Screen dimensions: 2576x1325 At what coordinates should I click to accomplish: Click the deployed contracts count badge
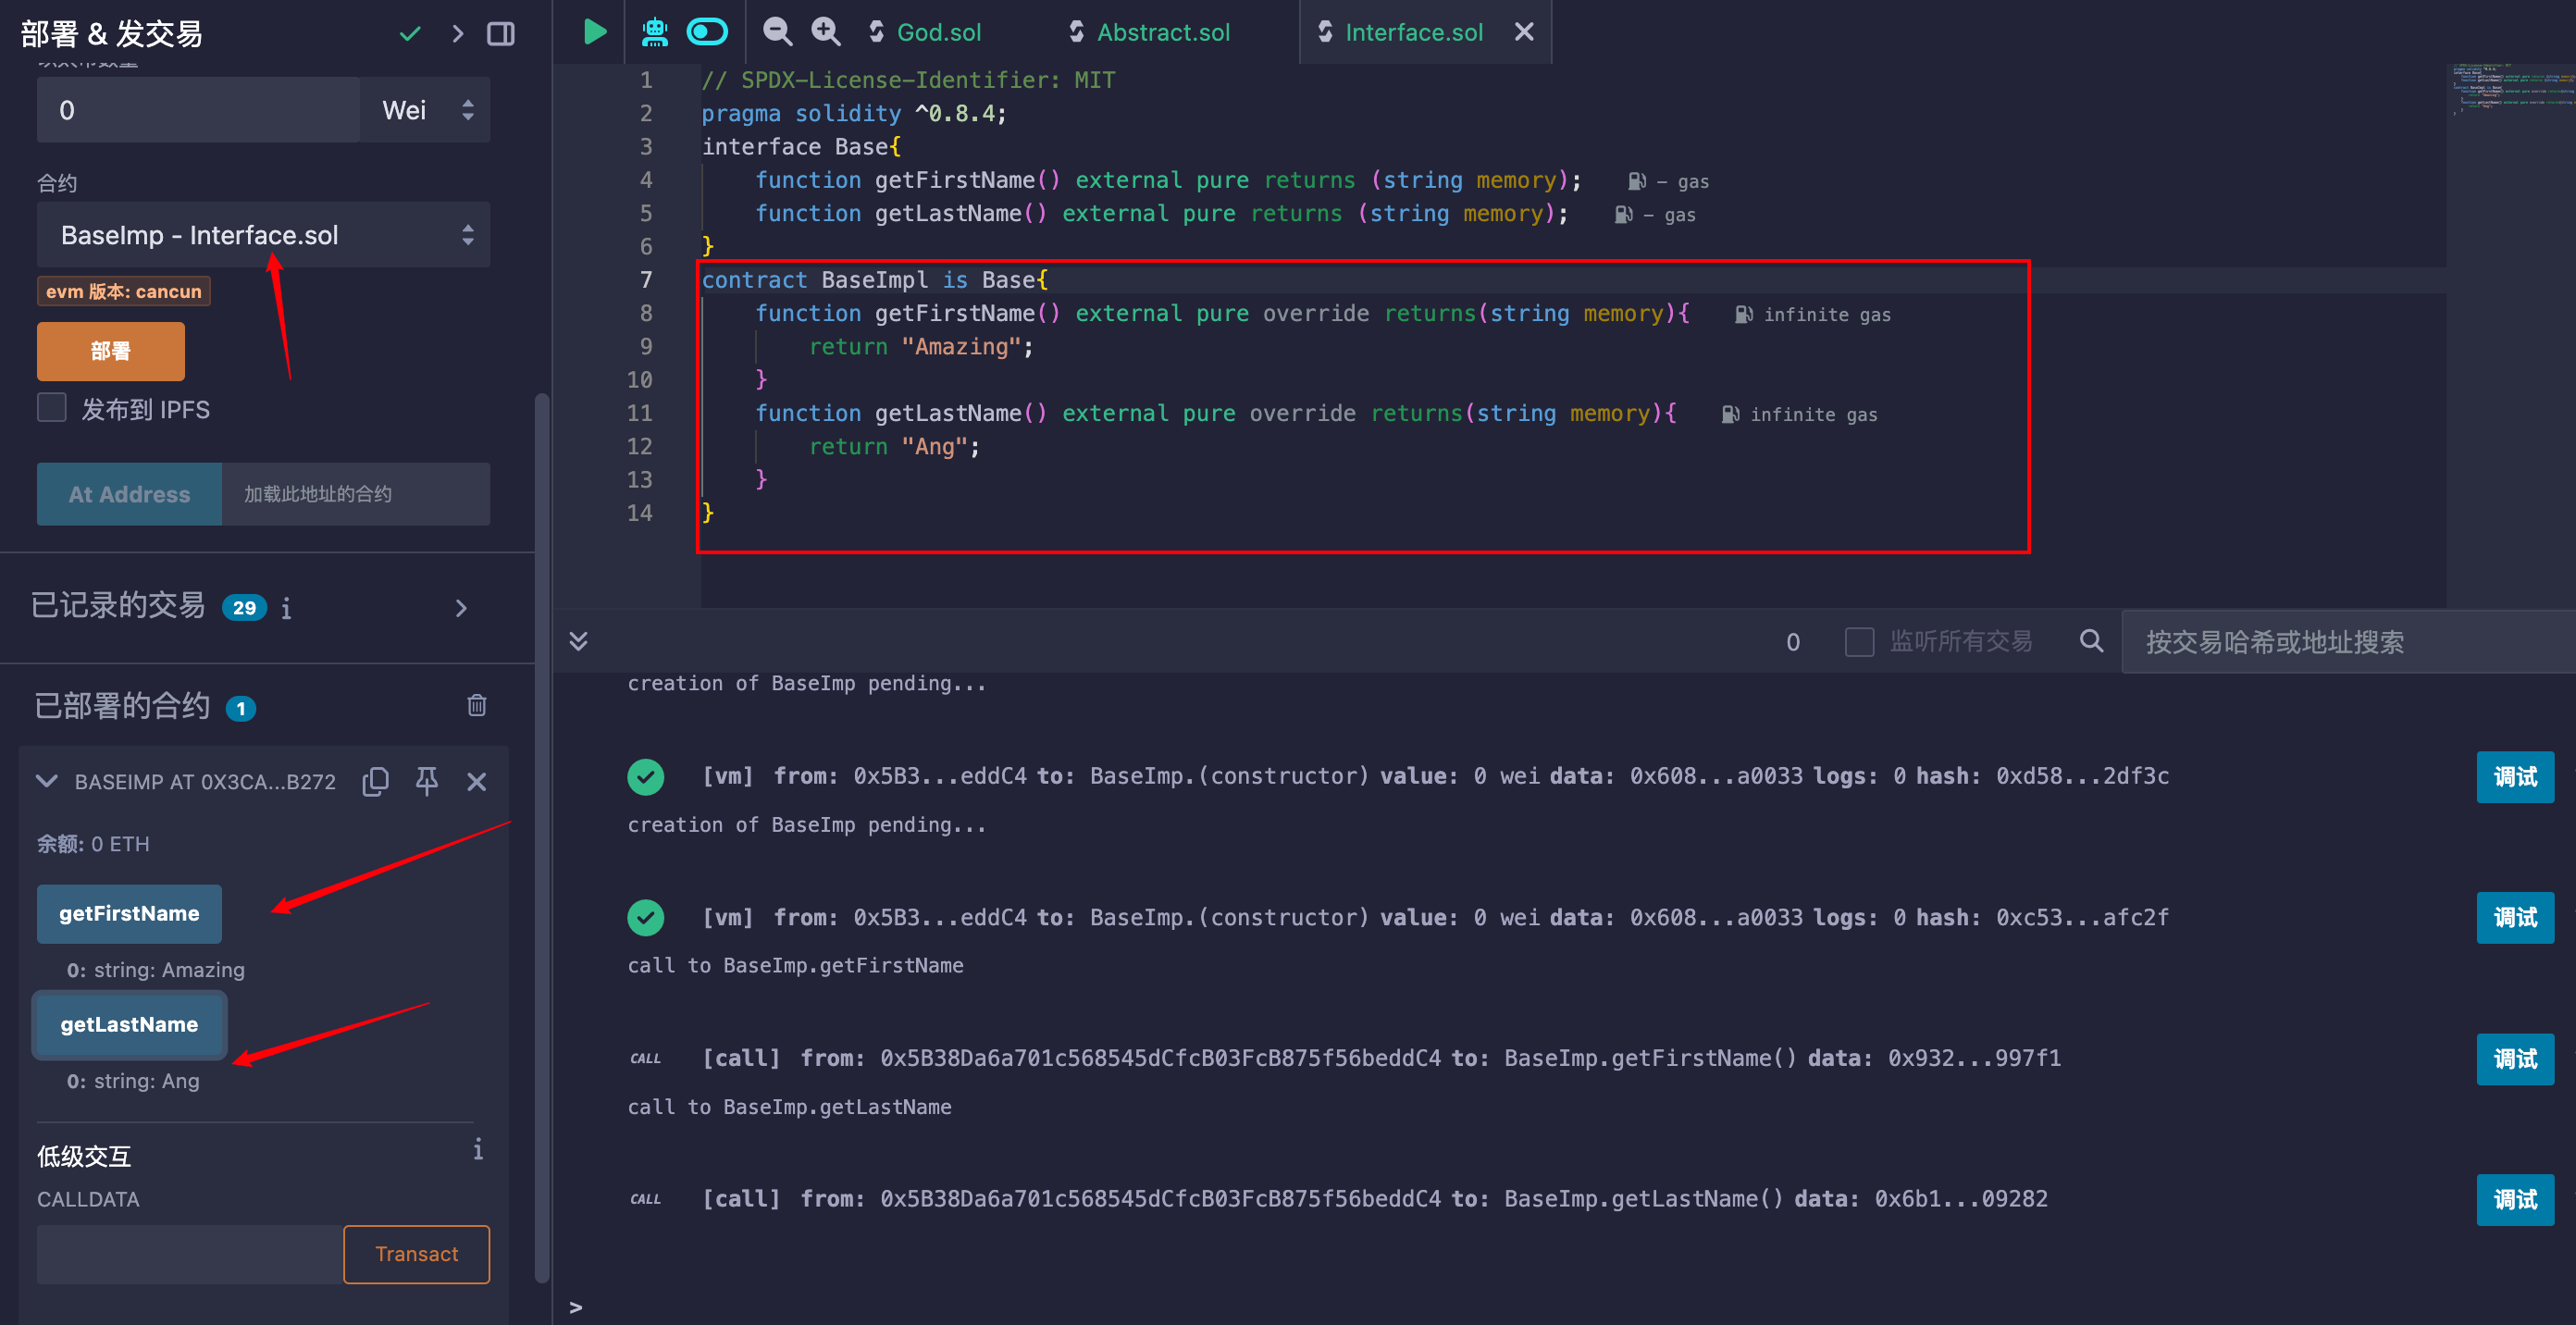click(x=241, y=708)
